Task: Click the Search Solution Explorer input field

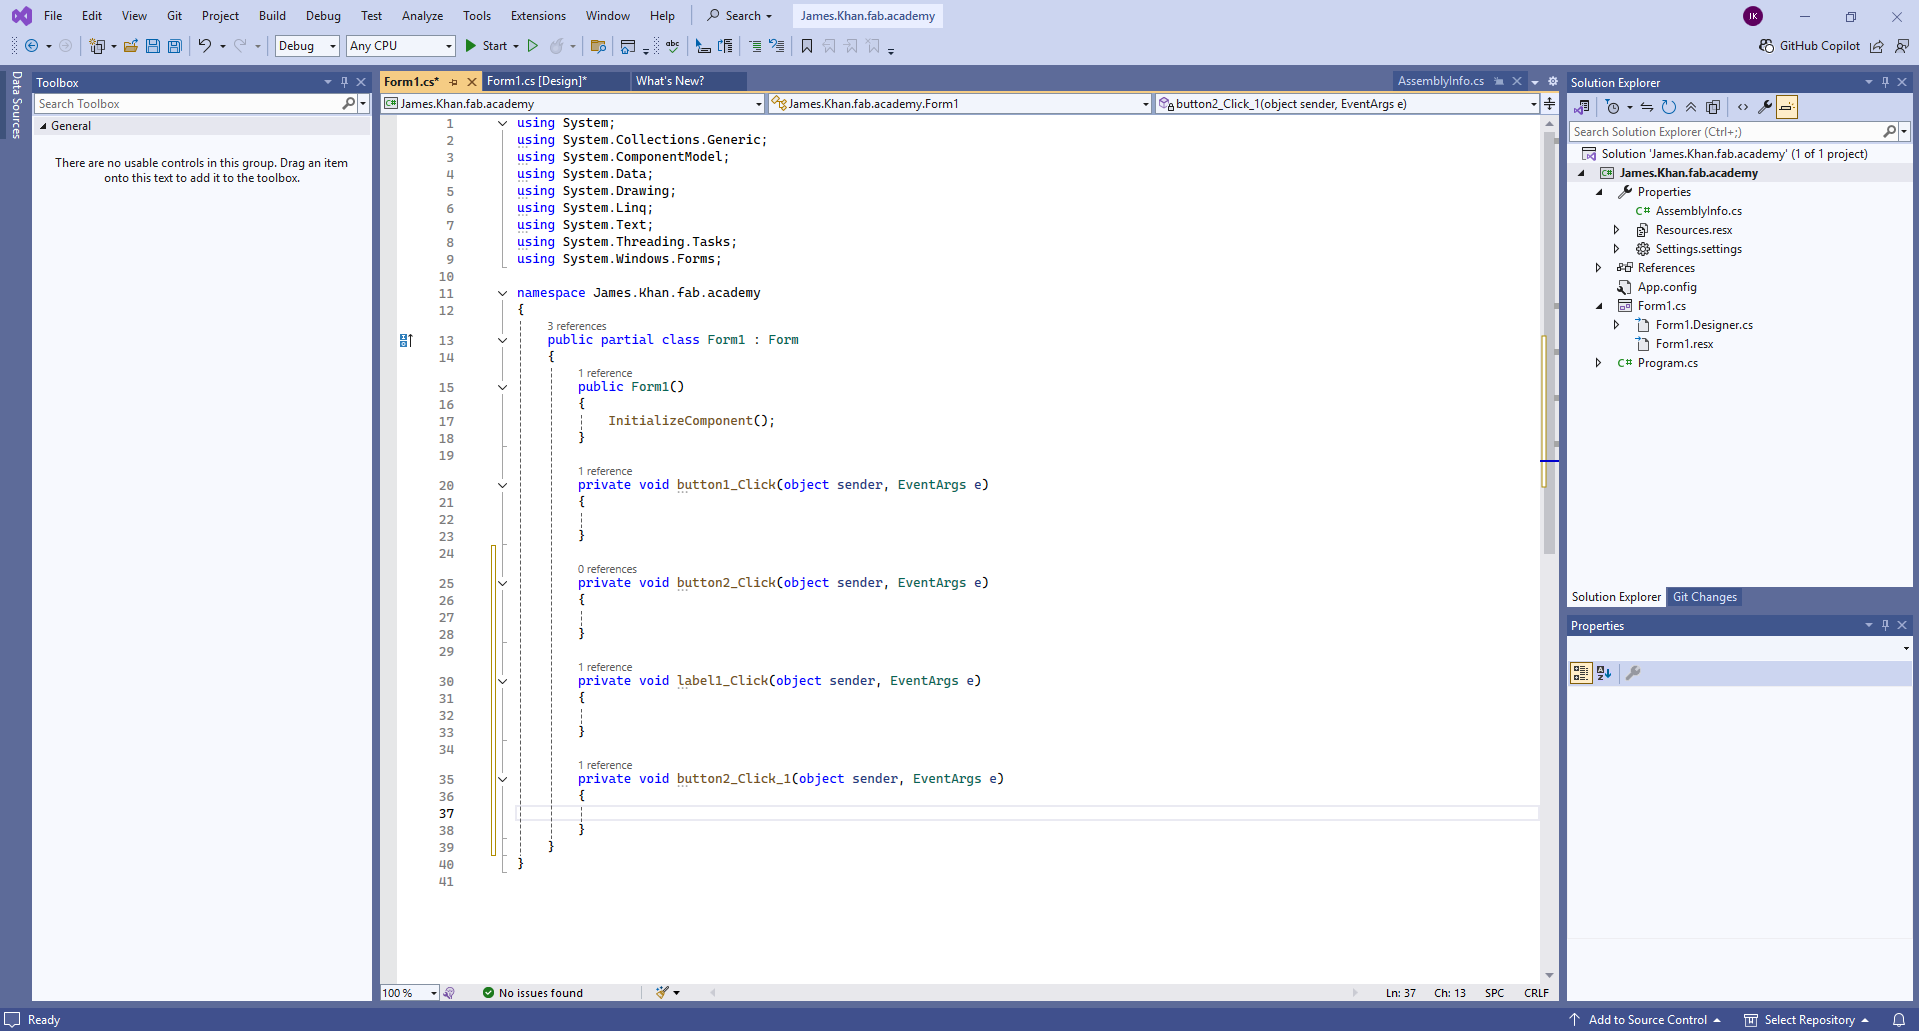Action: (1725, 132)
